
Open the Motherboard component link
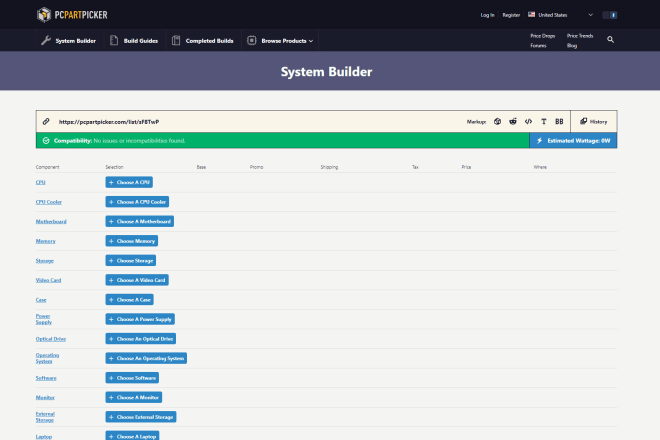[51, 221]
